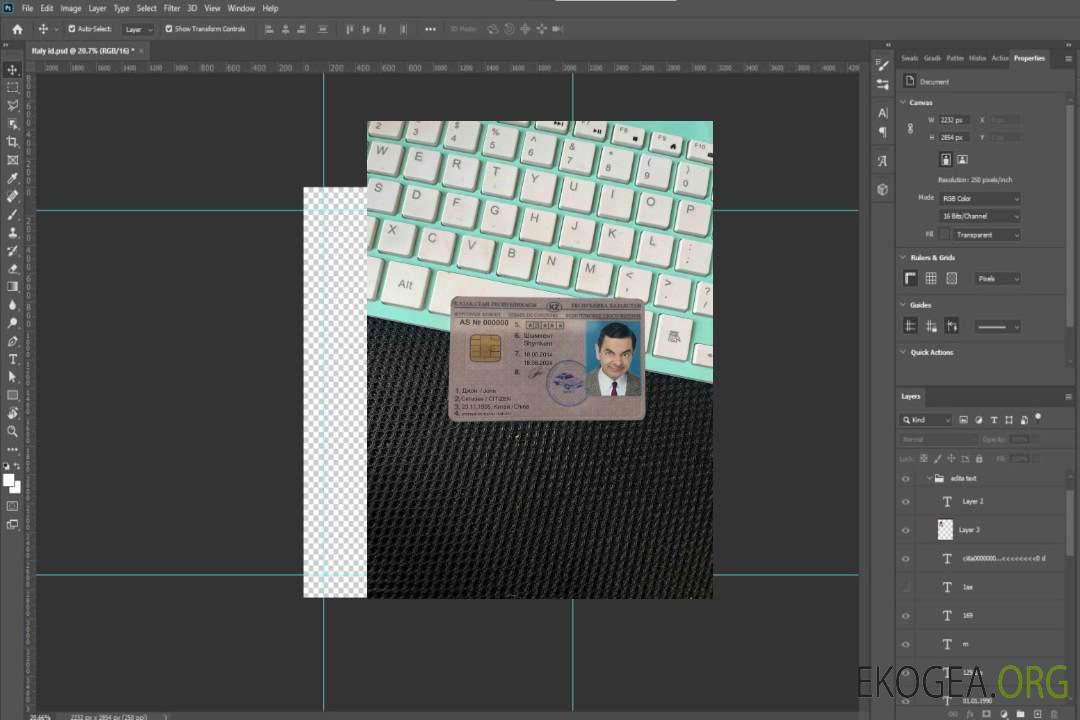Viewport: 1080px width, 720px height.
Task: Open the Window menu
Action: coord(241,8)
